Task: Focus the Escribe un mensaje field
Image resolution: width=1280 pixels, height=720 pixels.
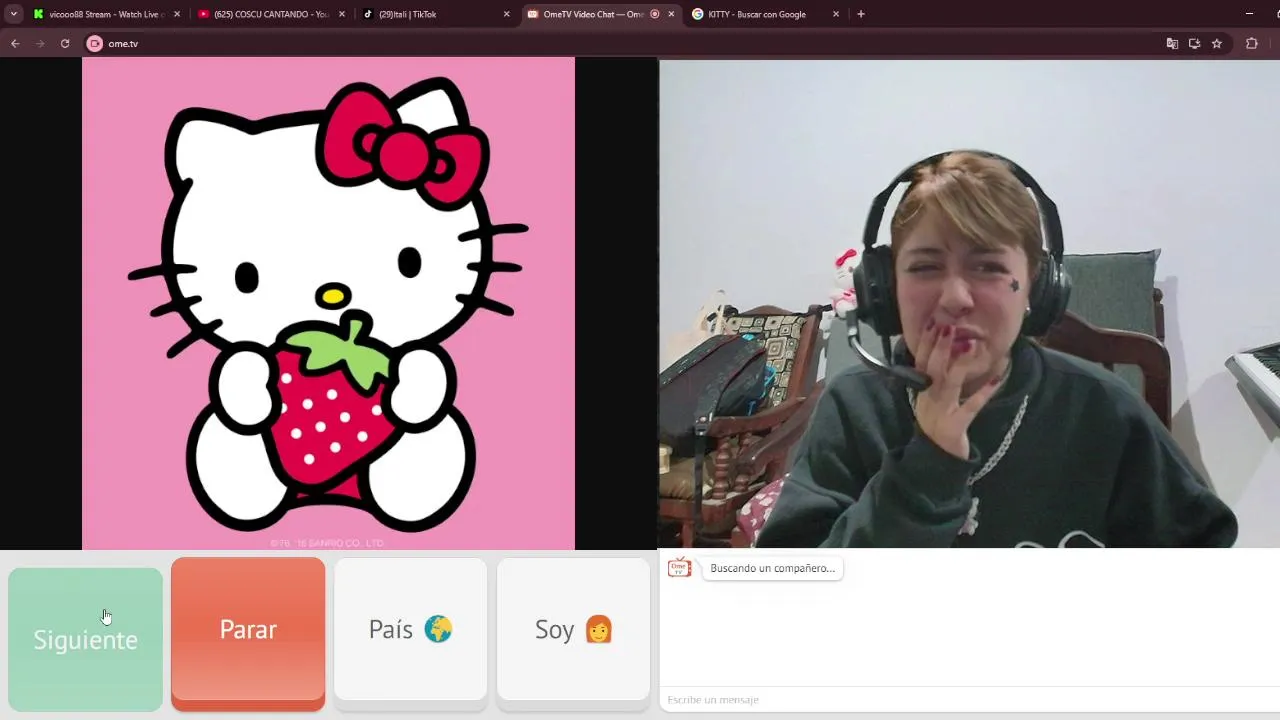Action: [970, 699]
